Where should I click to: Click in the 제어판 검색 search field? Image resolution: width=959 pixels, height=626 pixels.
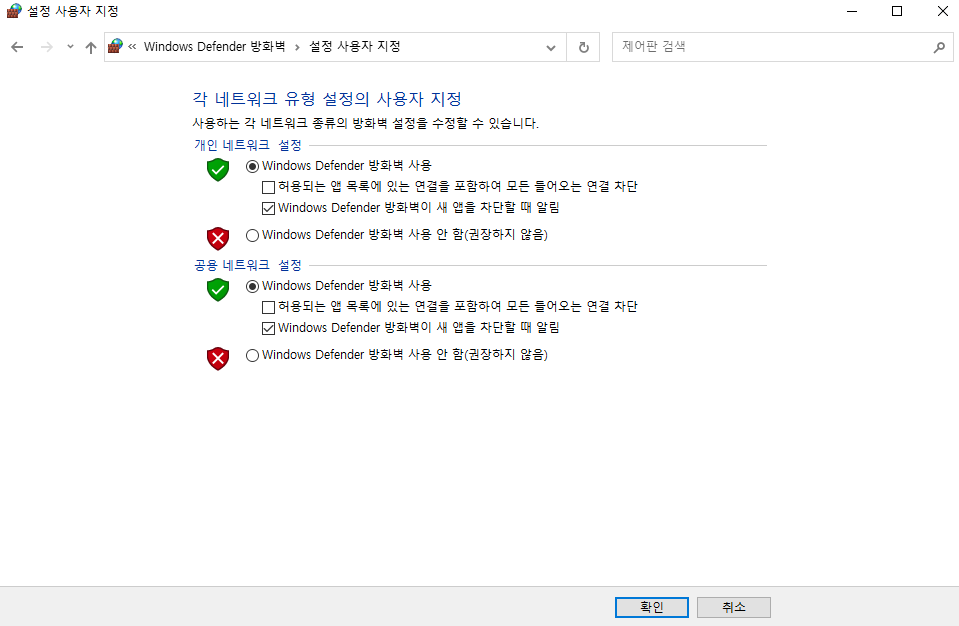pyautogui.click(x=770, y=47)
